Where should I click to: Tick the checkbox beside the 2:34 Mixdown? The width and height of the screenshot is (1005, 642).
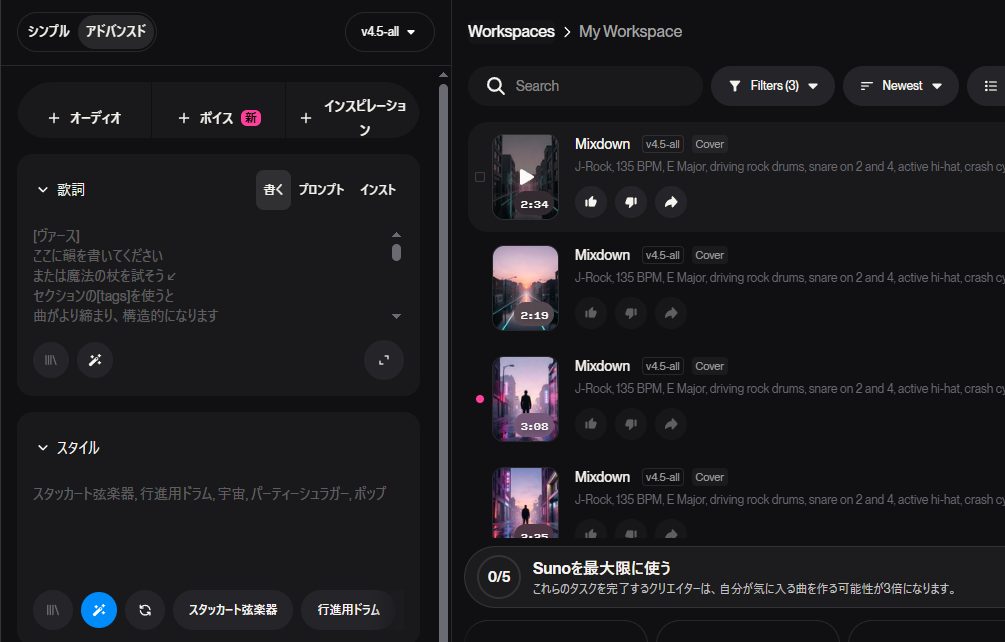pos(479,177)
